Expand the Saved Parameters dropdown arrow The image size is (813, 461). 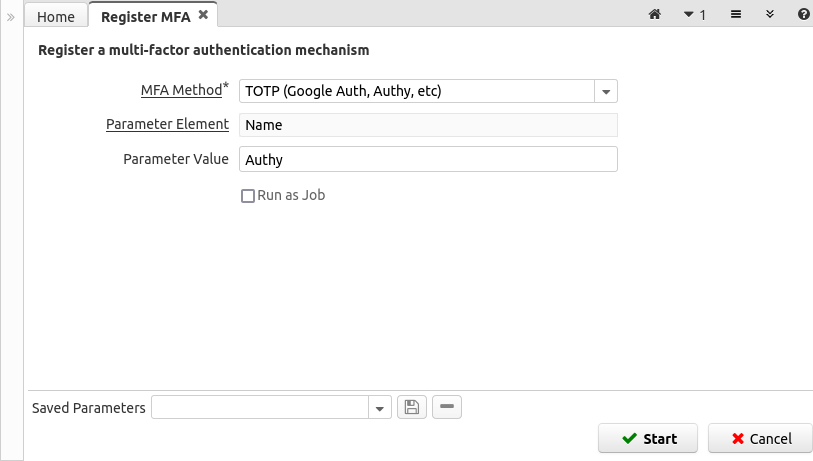380,408
